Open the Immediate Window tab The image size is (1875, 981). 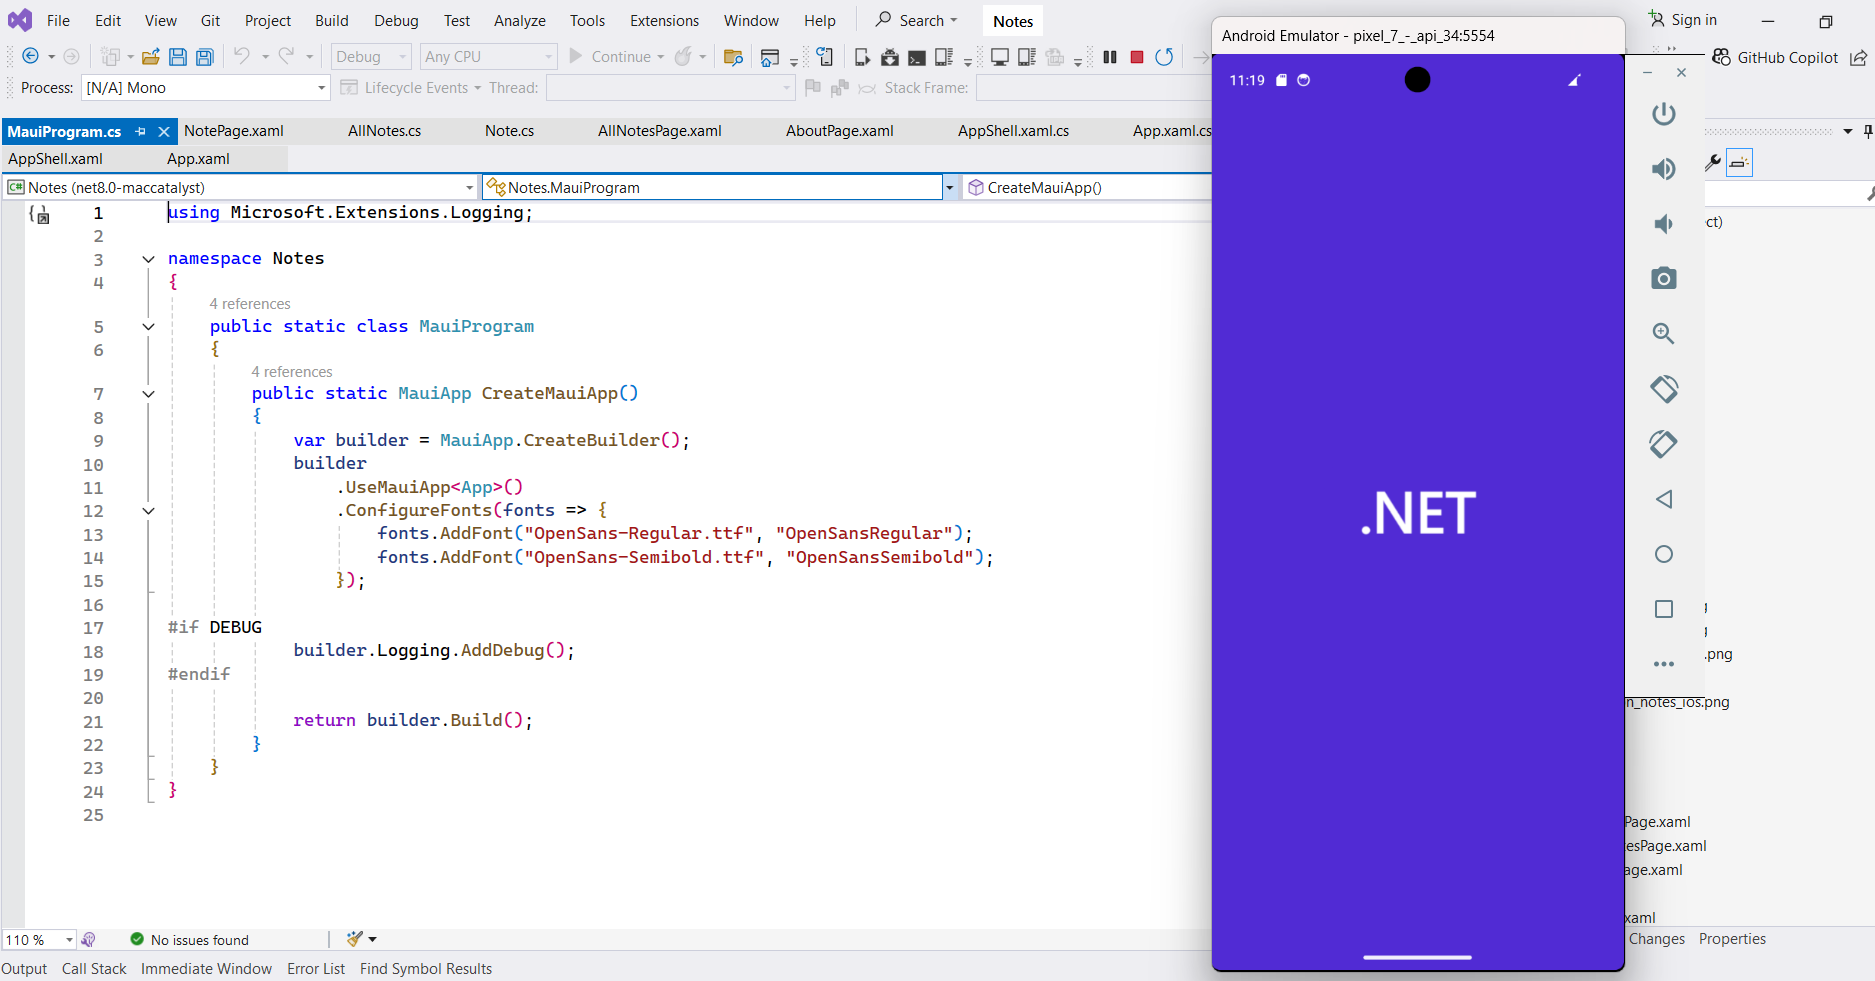pos(206,969)
